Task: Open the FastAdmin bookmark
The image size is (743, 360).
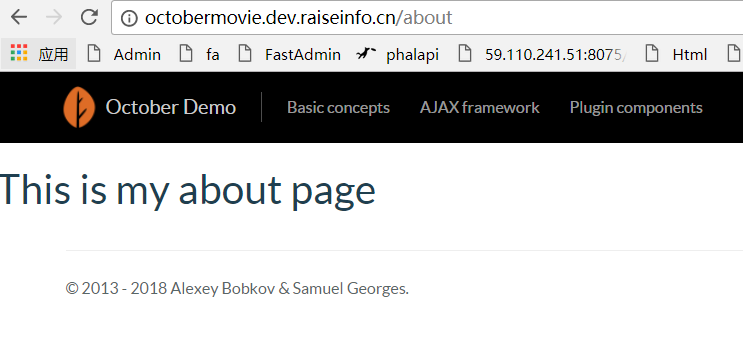Action: click(x=289, y=54)
